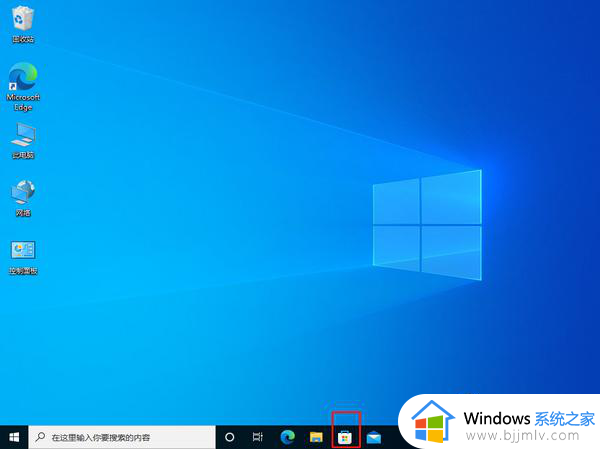Open Task View from the taskbar

[x=258, y=437]
